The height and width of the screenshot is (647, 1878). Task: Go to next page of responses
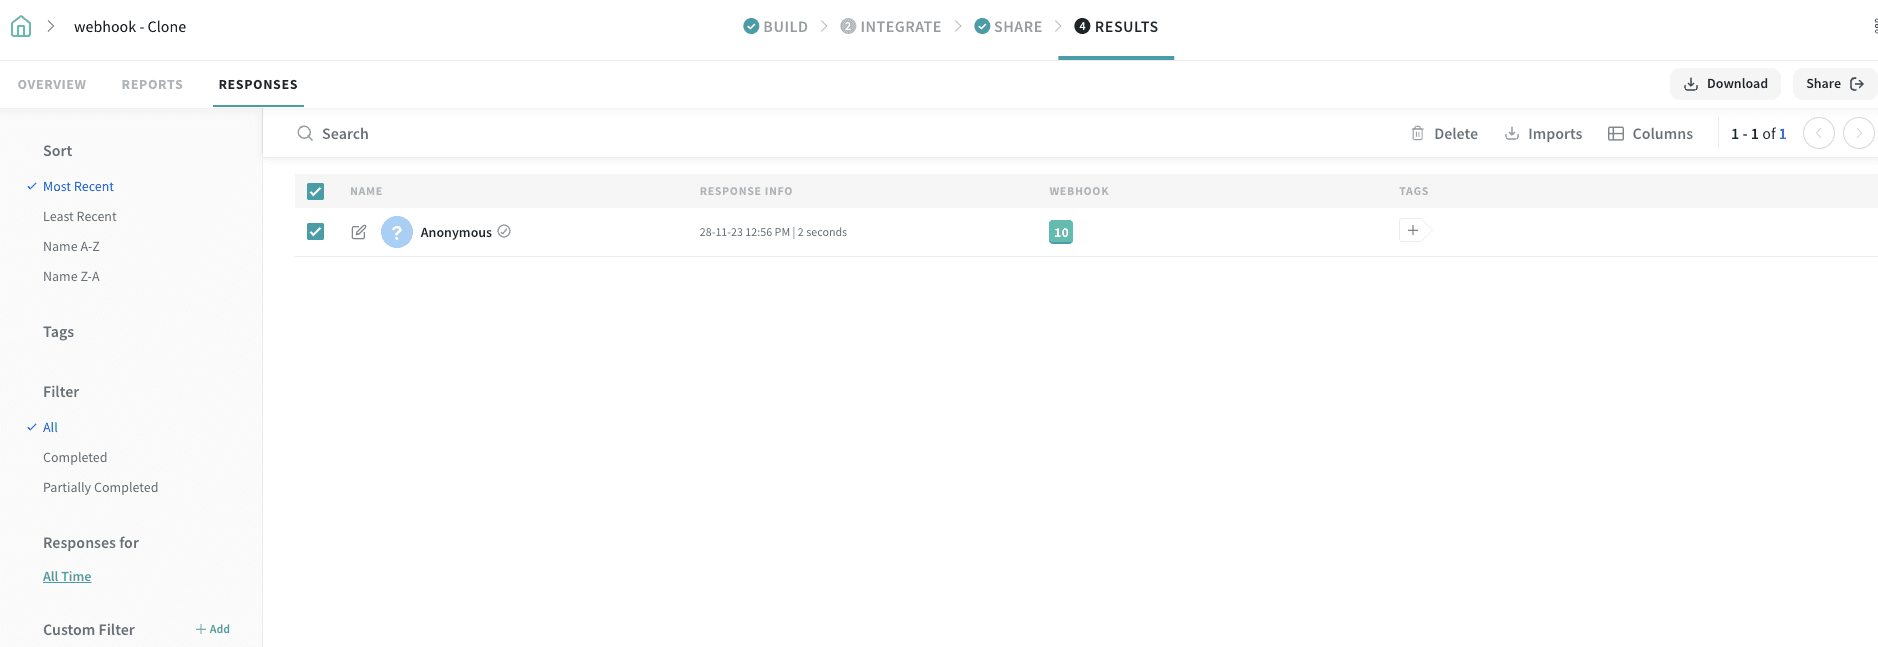(x=1858, y=134)
